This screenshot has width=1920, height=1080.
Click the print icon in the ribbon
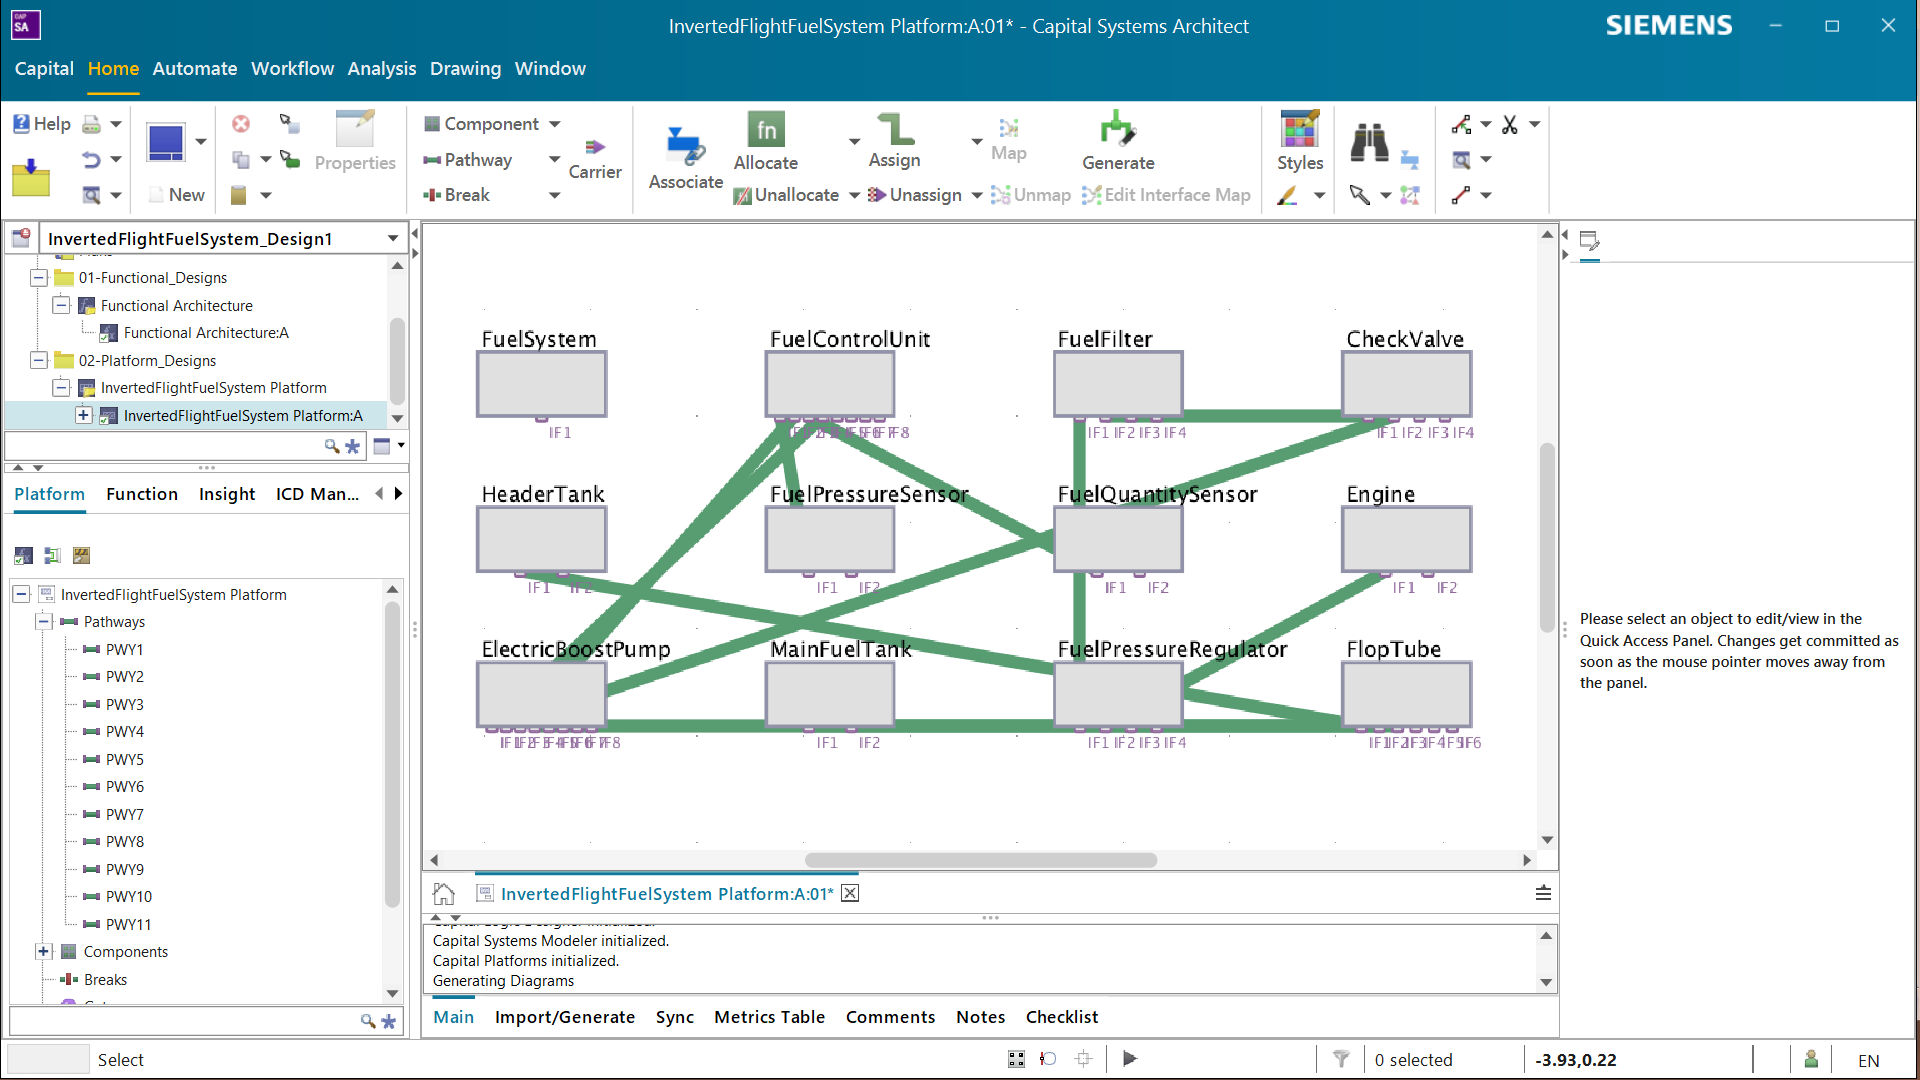click(x=91, y=124)
